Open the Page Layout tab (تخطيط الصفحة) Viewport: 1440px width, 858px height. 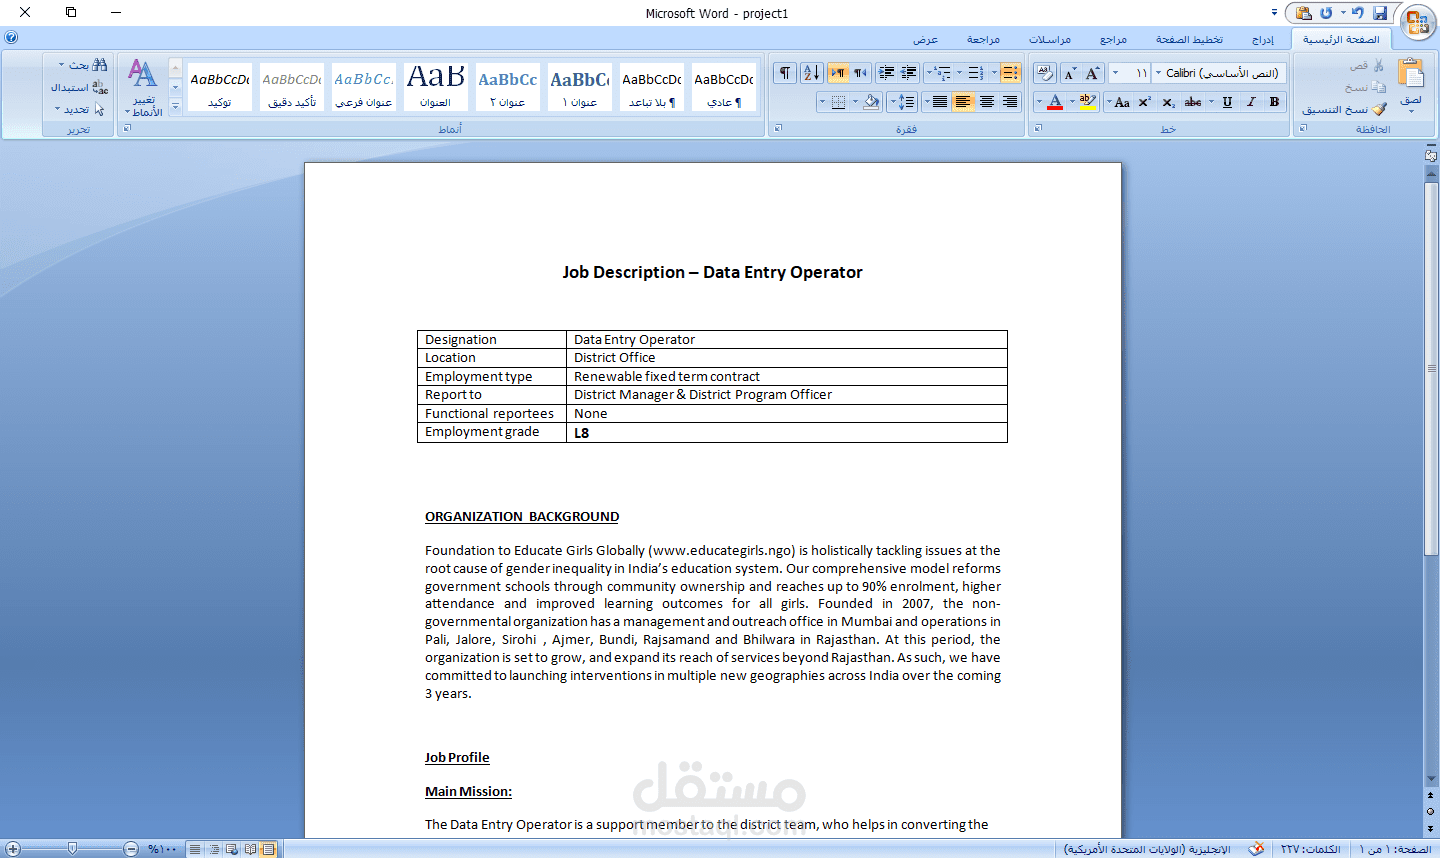[x=1189, y=39]
